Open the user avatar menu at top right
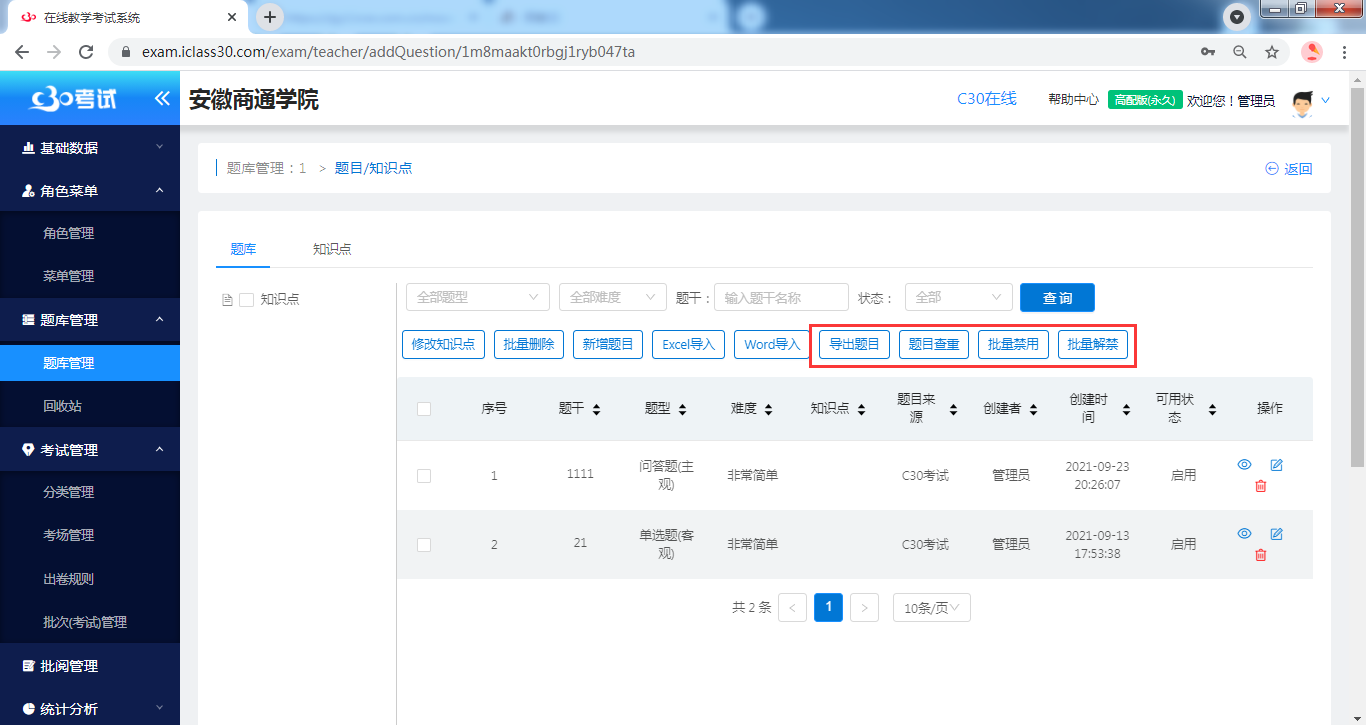Image resolution: width=1366 pixels, height=725 pixels. [x=1302, y=101]
